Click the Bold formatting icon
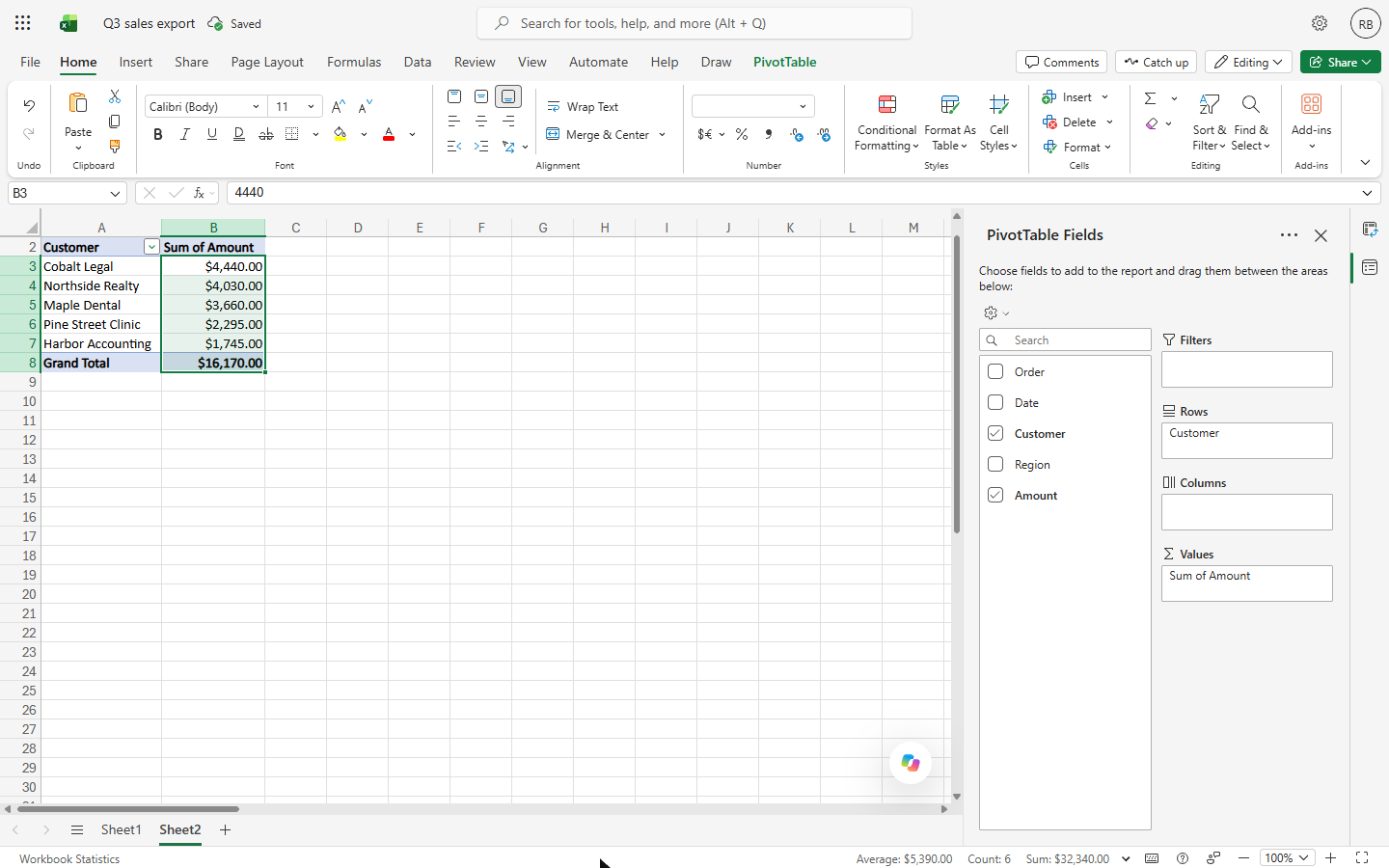The width and height of the screenshot is (1389, 868). pyautogui.click(x=158, y=134)
